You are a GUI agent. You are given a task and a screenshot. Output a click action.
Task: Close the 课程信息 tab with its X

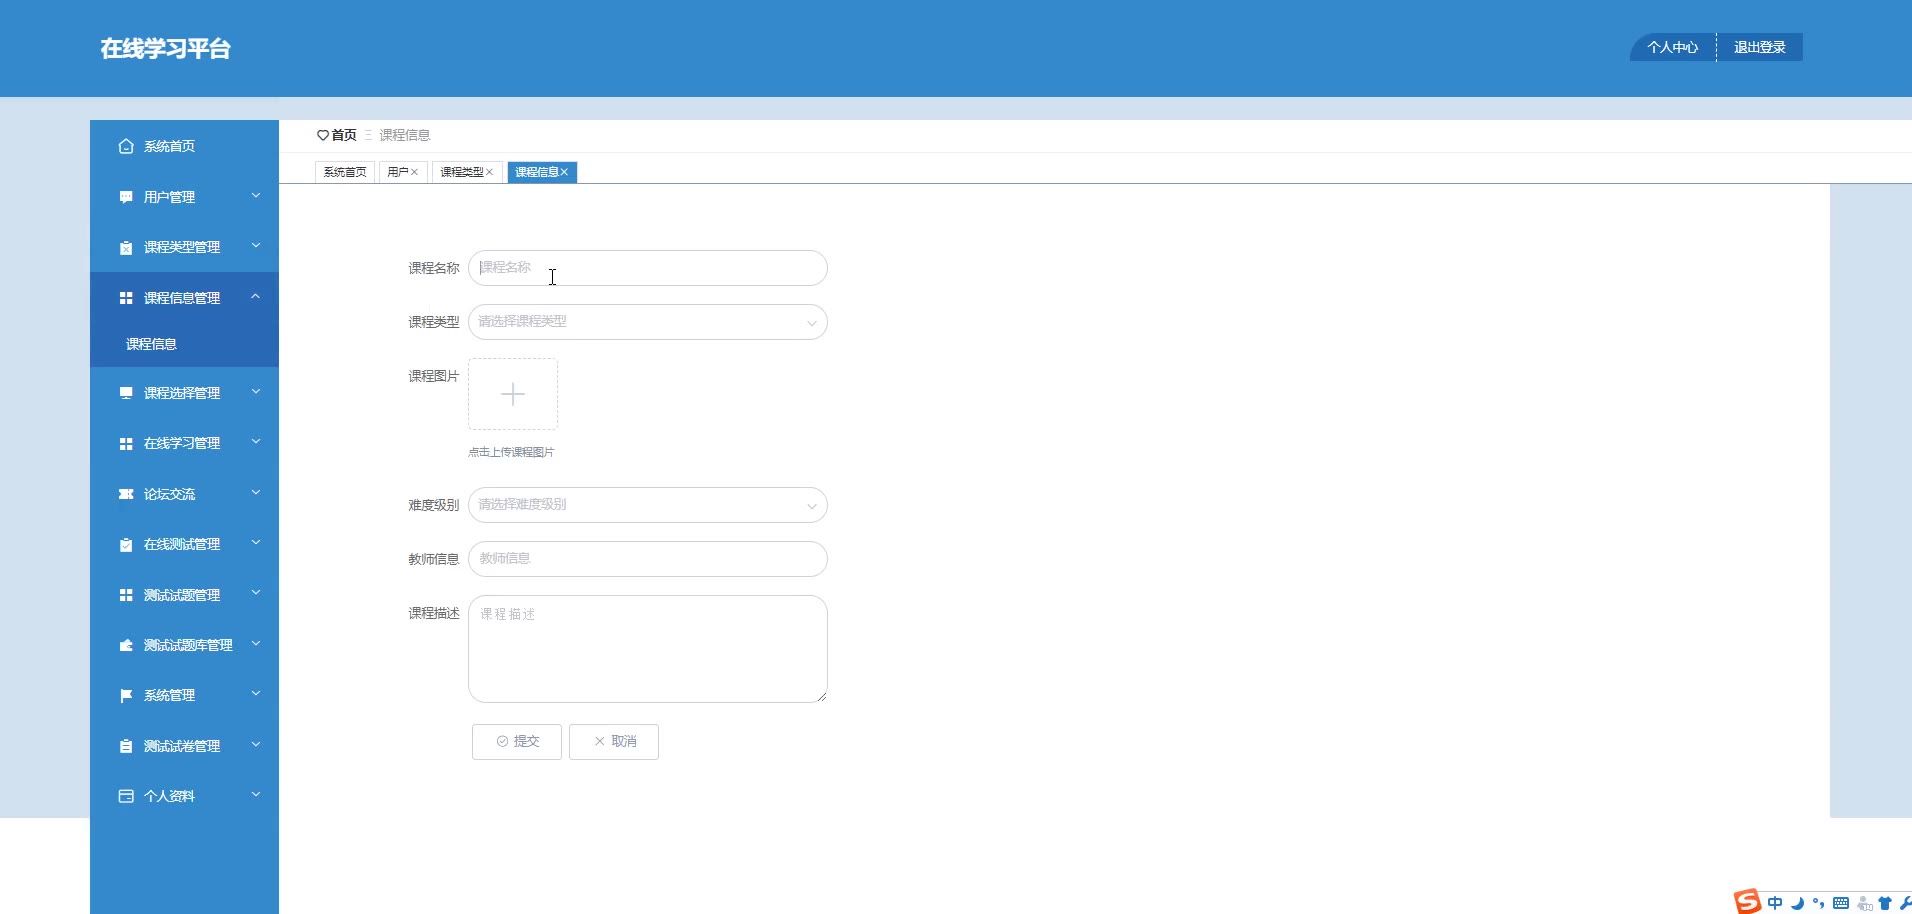point(564,172)
